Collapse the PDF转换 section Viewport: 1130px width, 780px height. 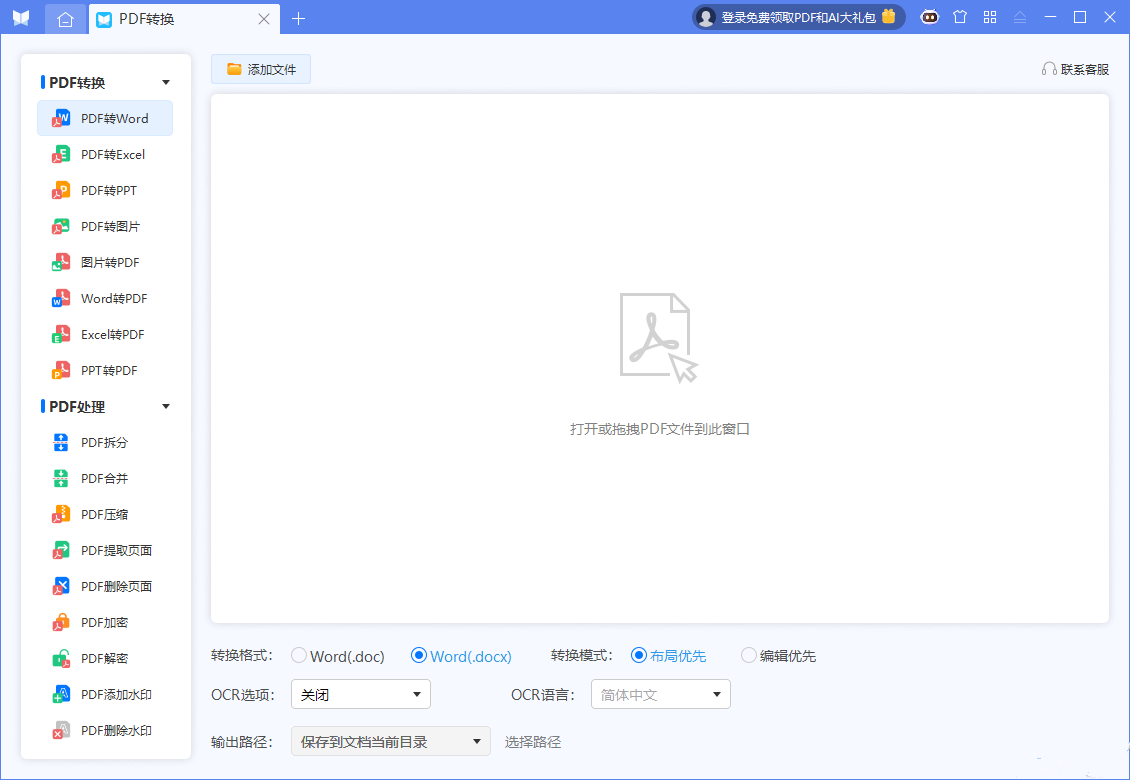click(166, 82)
